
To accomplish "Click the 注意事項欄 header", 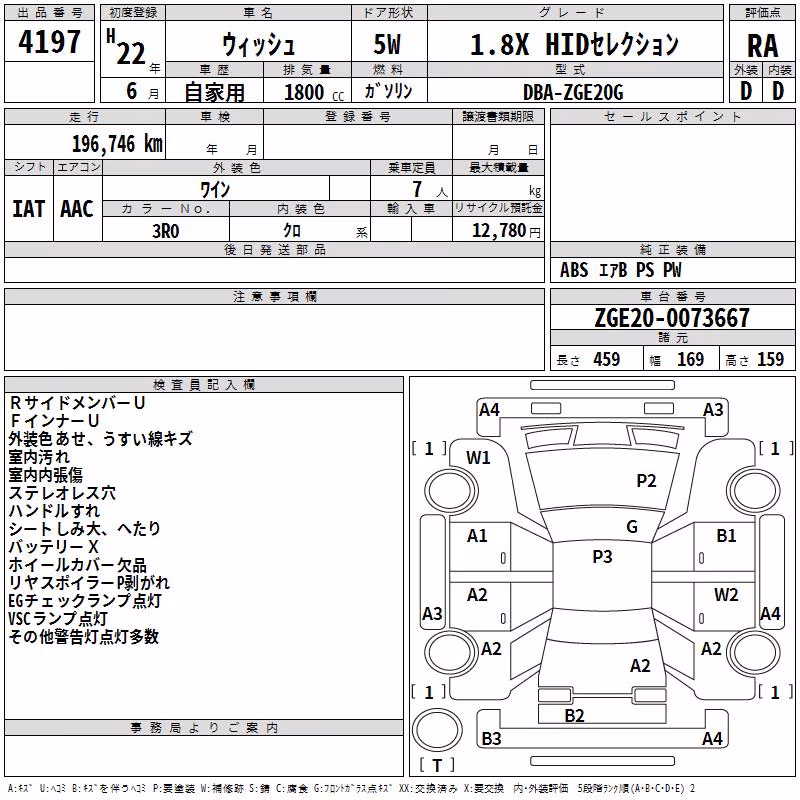I will click(274, 296).
